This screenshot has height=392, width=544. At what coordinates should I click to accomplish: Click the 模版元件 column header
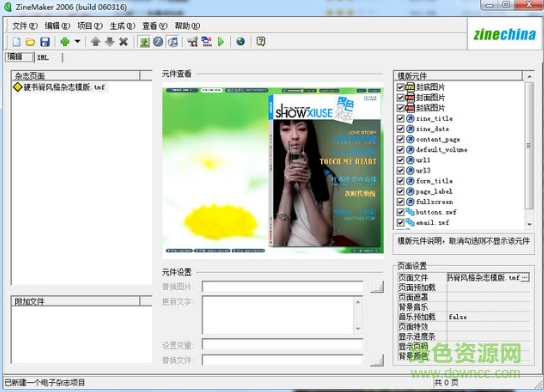458,76
